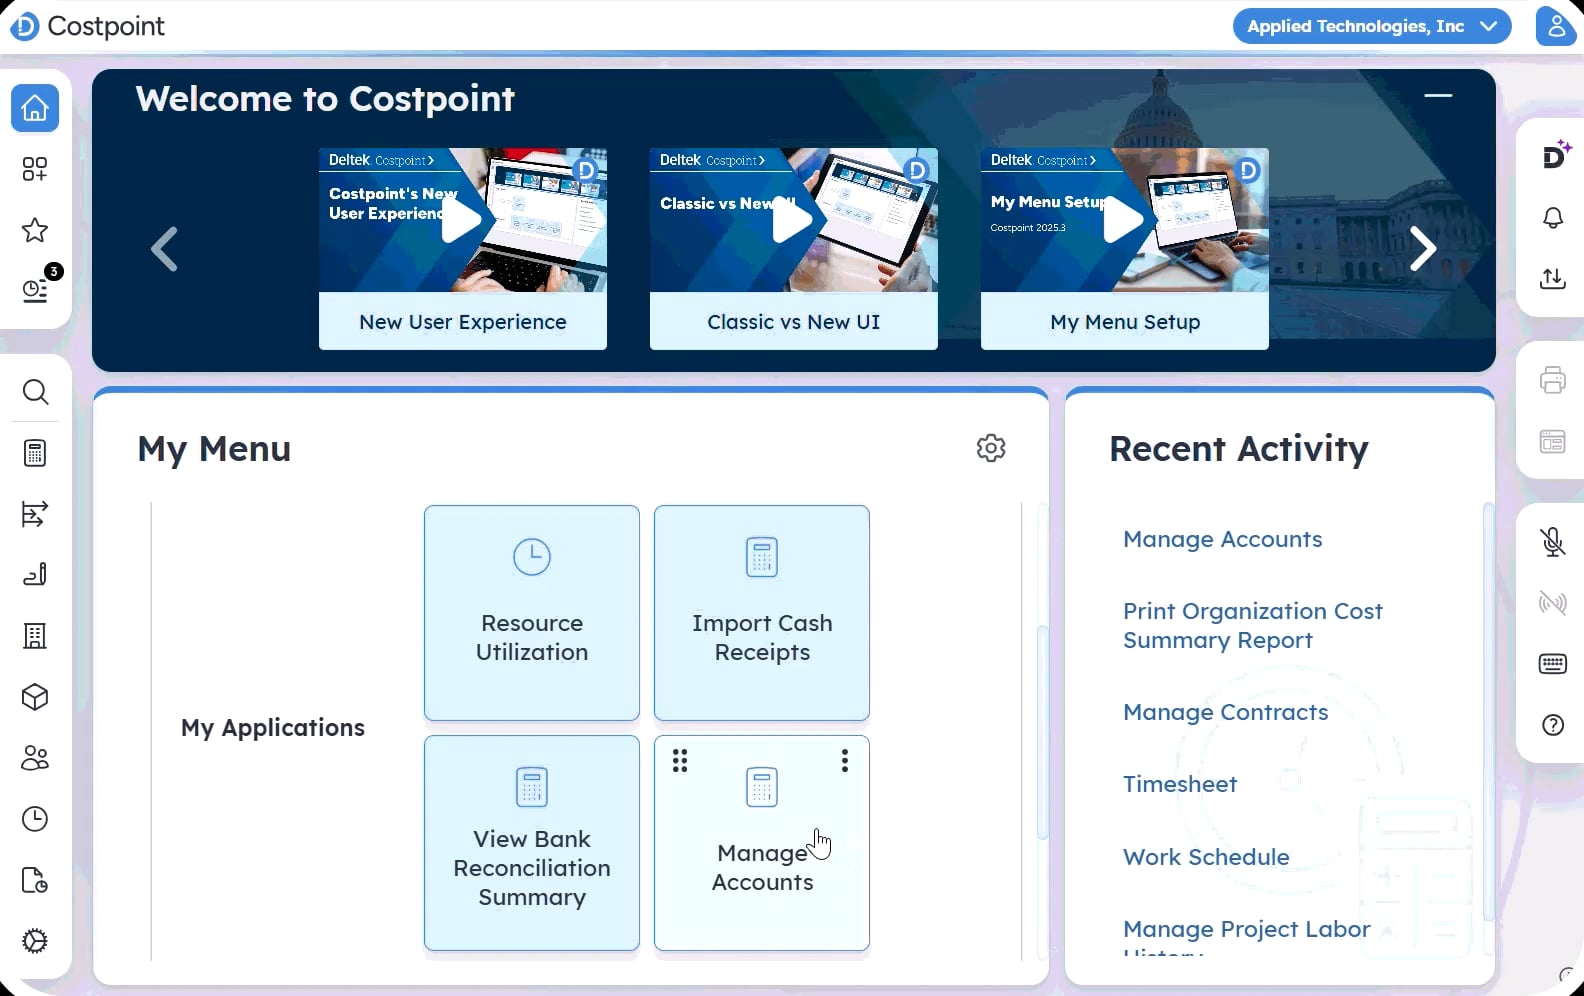Toggle the muted microphone icon

click(1553, 542)
